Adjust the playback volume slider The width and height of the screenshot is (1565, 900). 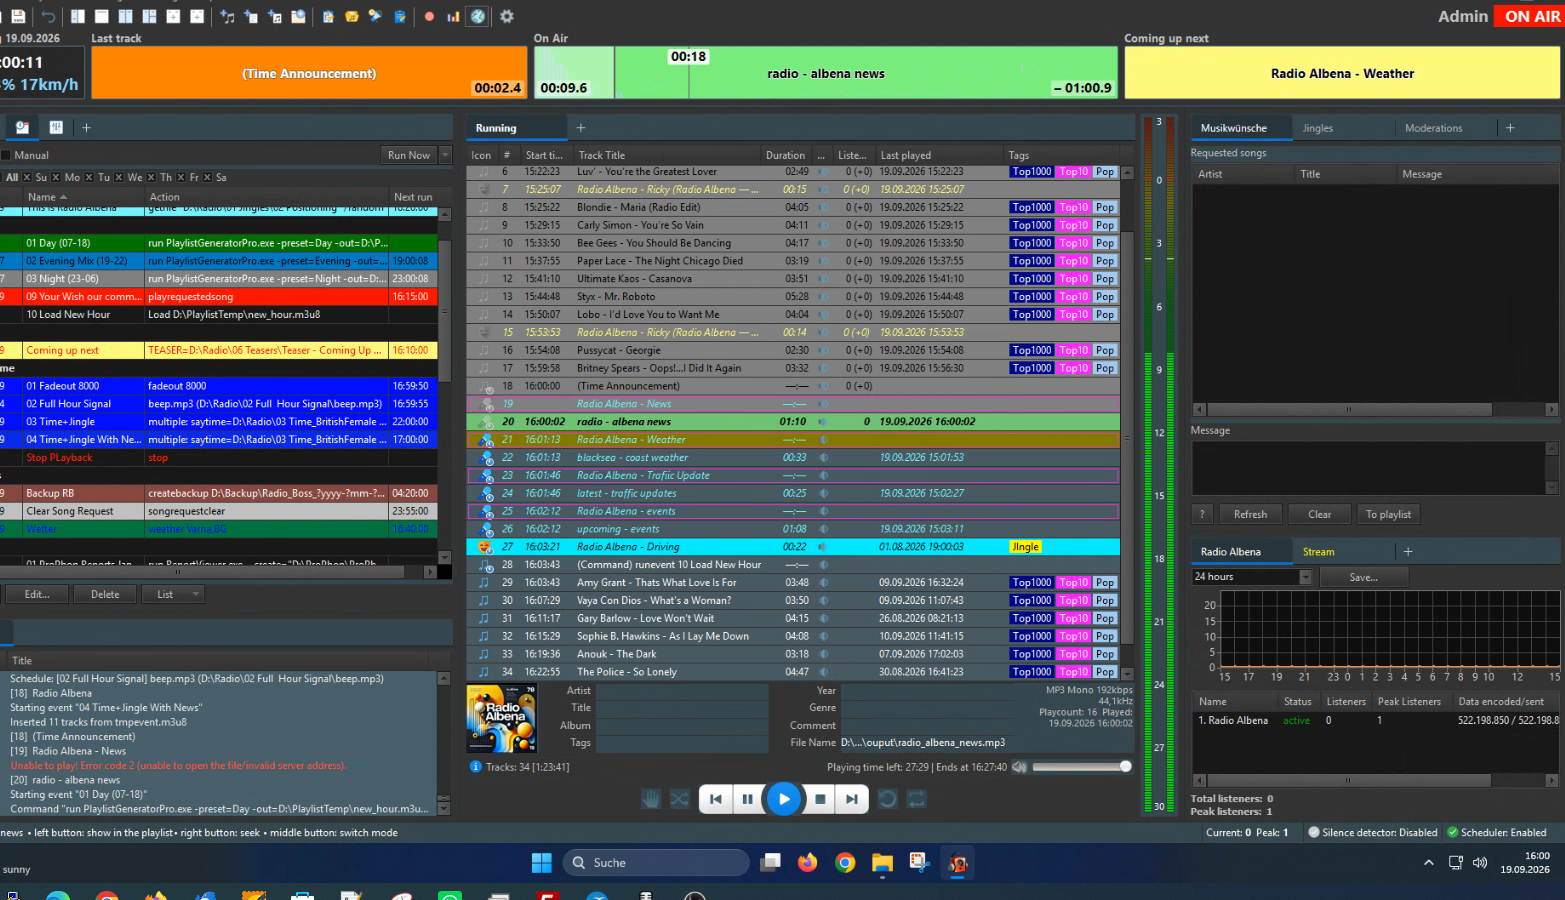click(x=1082, y=767)
